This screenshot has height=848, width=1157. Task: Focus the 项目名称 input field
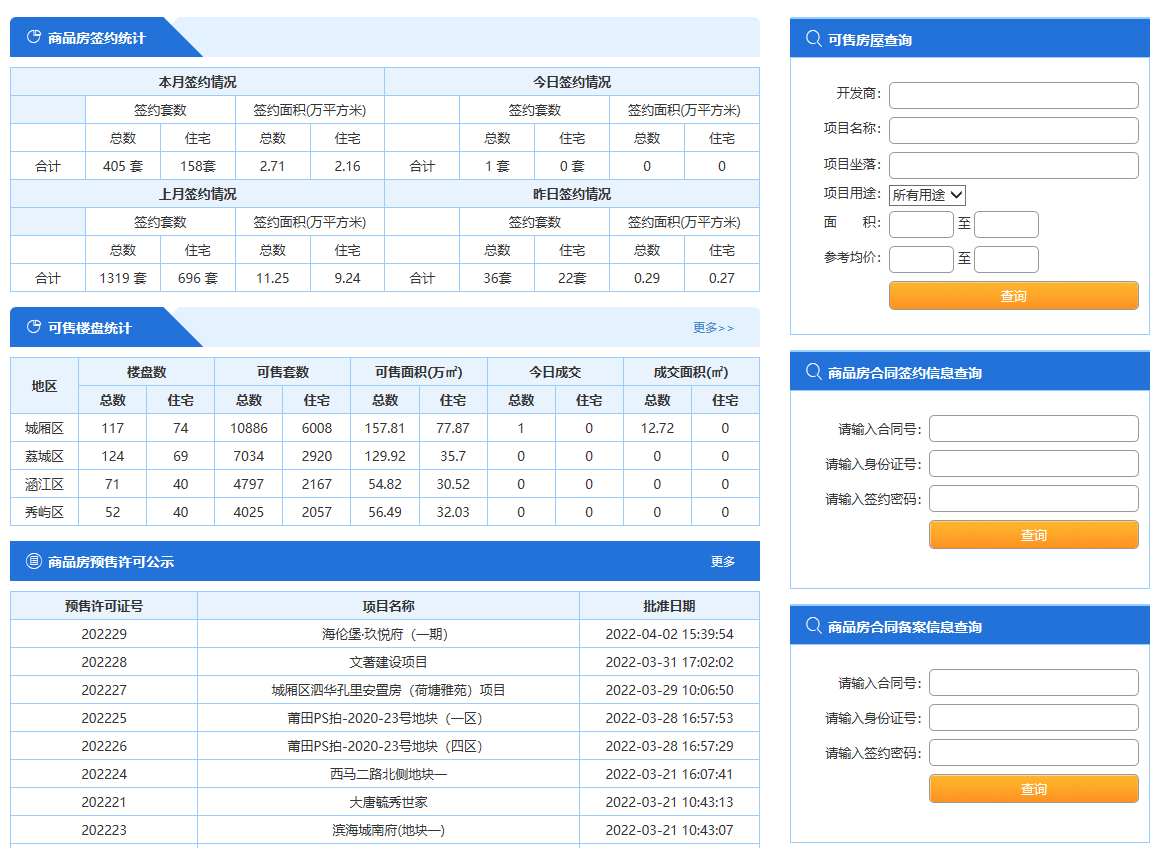pos(1013,131)
